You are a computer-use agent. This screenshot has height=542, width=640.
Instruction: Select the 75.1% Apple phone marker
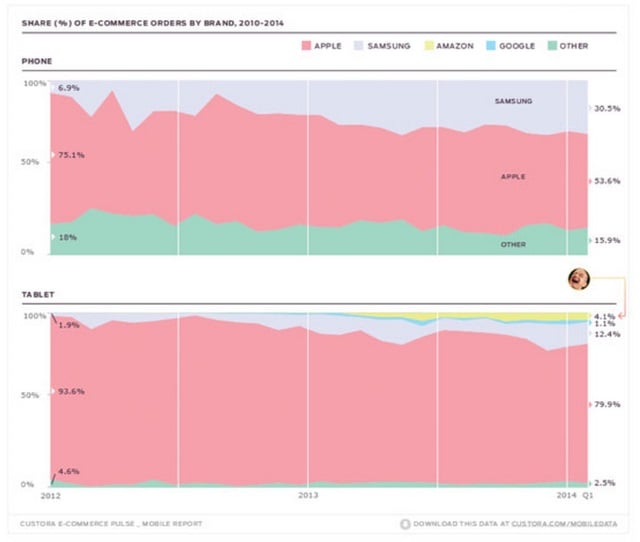pos(52,155)
